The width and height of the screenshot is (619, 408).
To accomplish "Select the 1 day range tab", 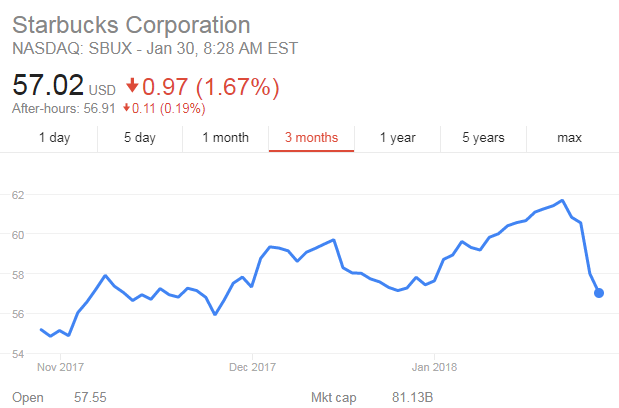I will tap(54, 138).
